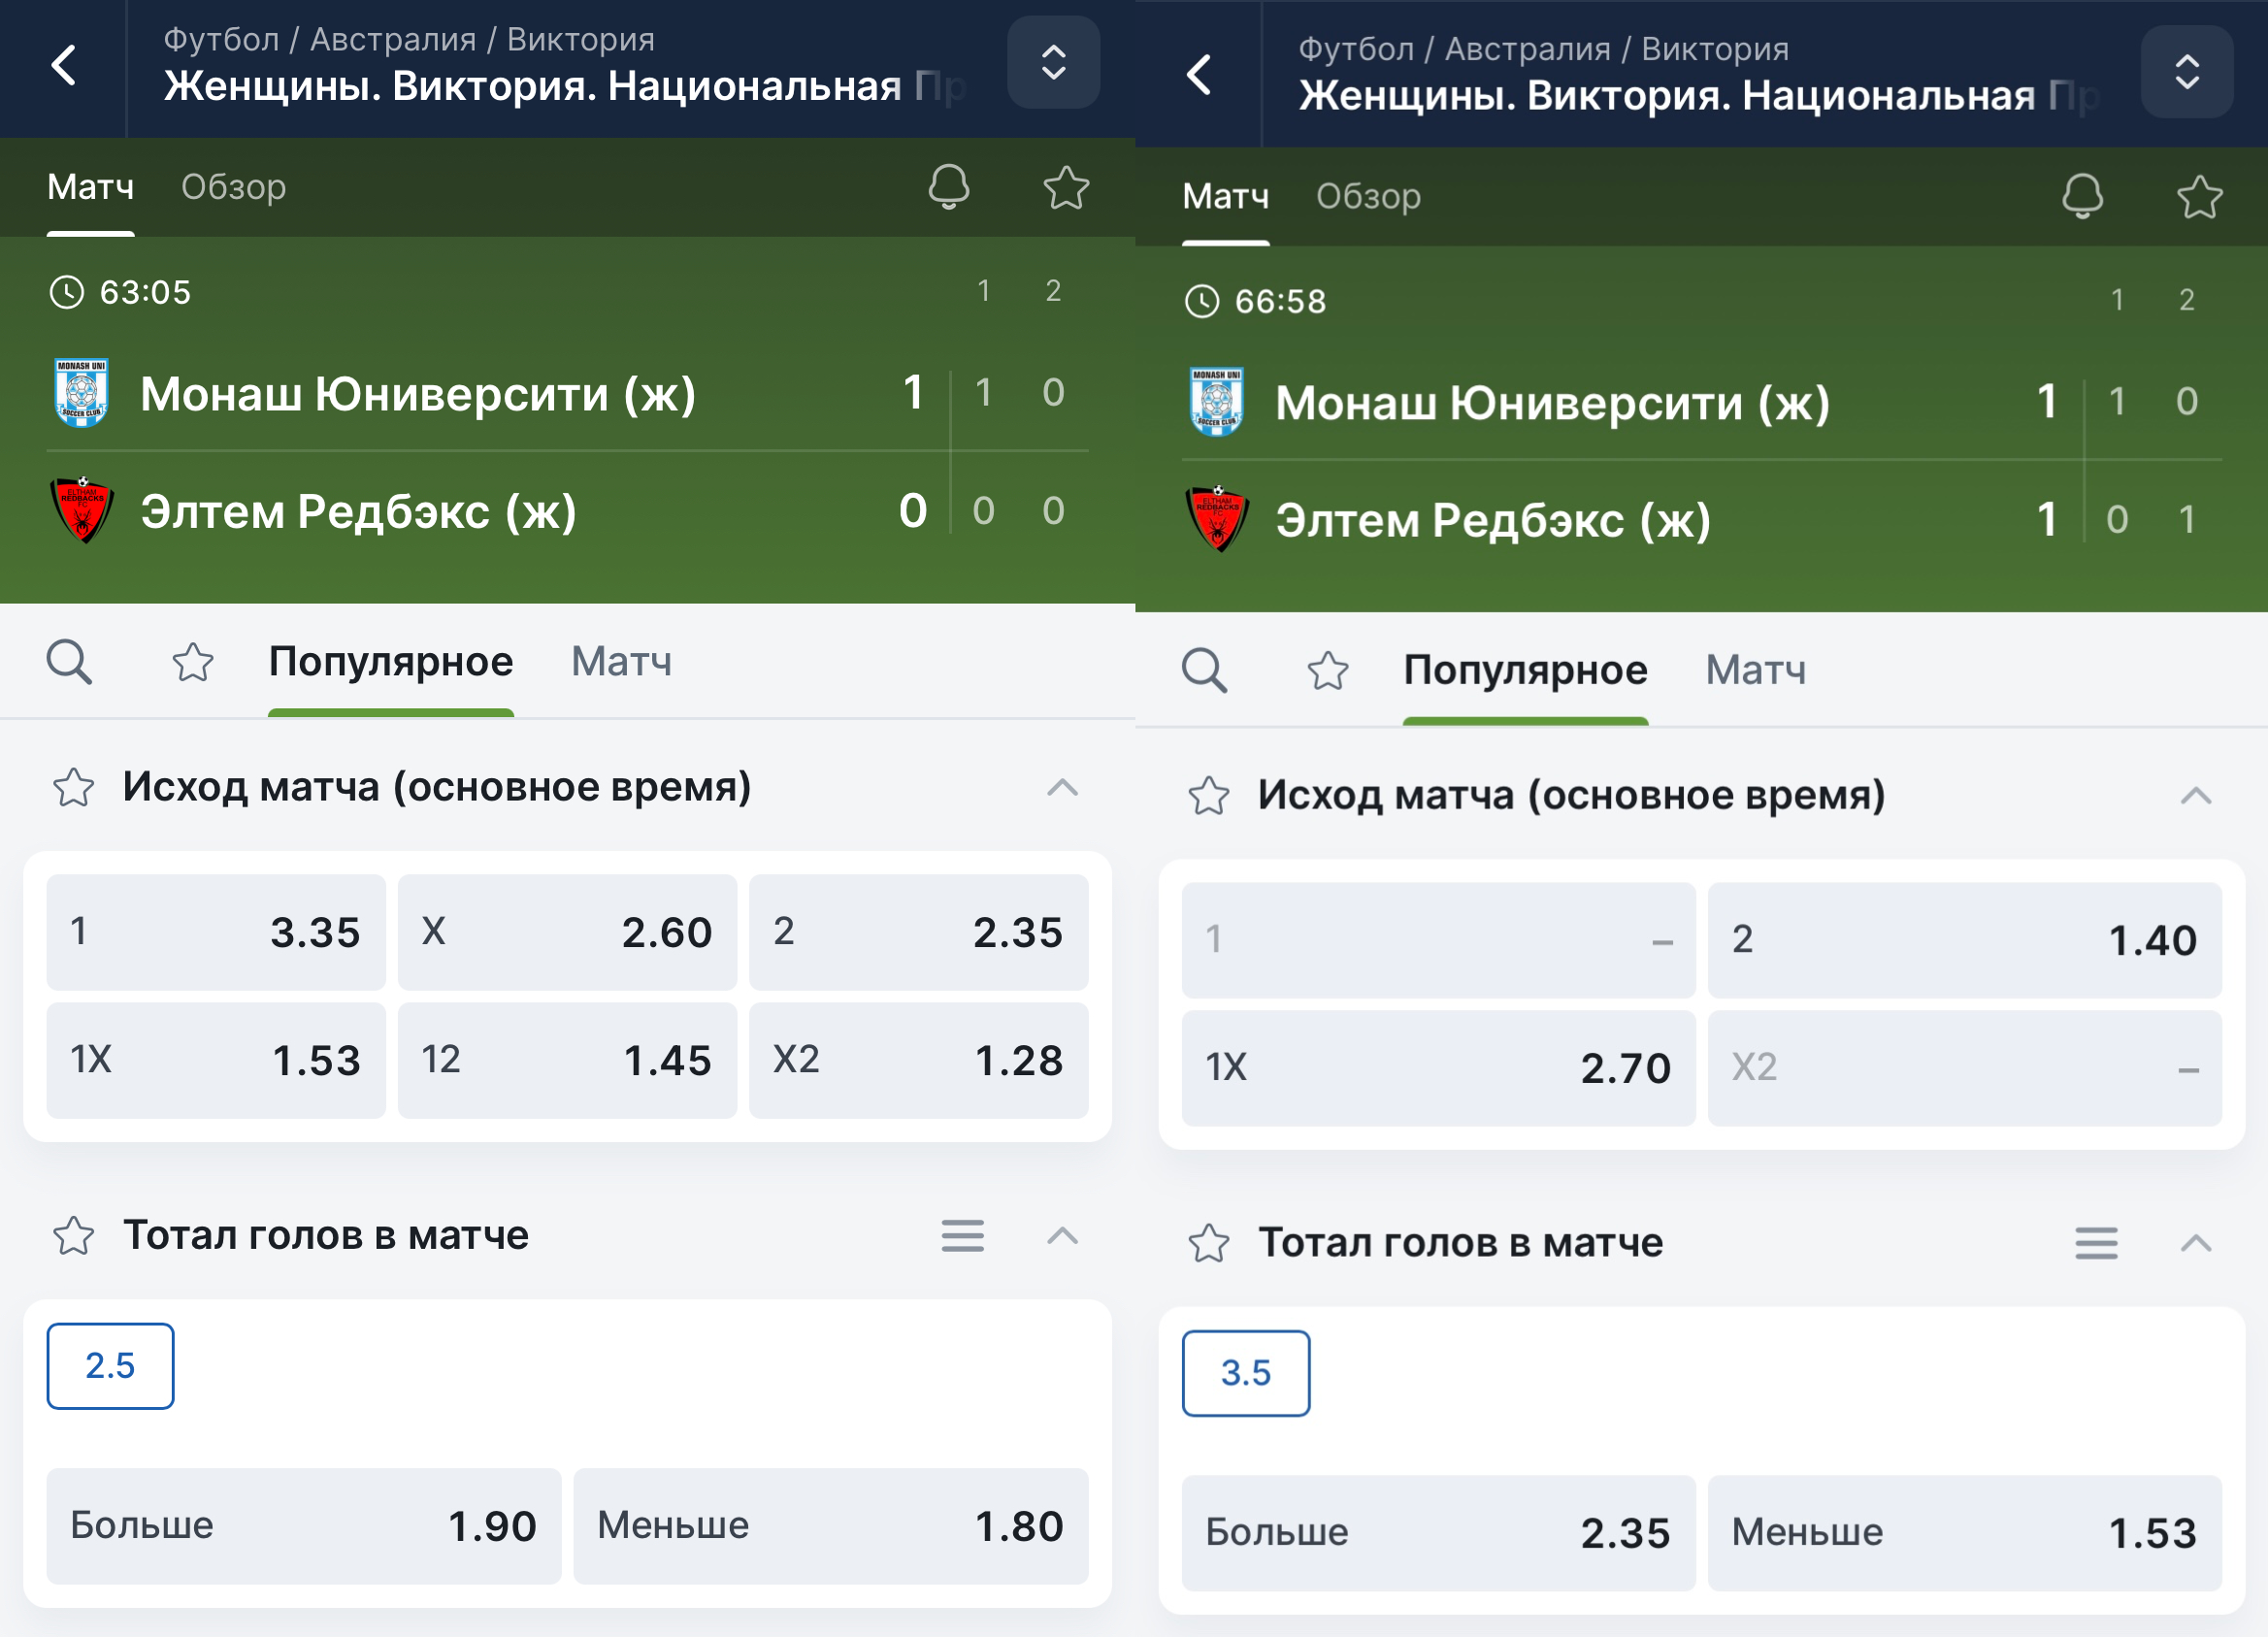Bet on X draw at 2.60

click(x=567, y=932)
